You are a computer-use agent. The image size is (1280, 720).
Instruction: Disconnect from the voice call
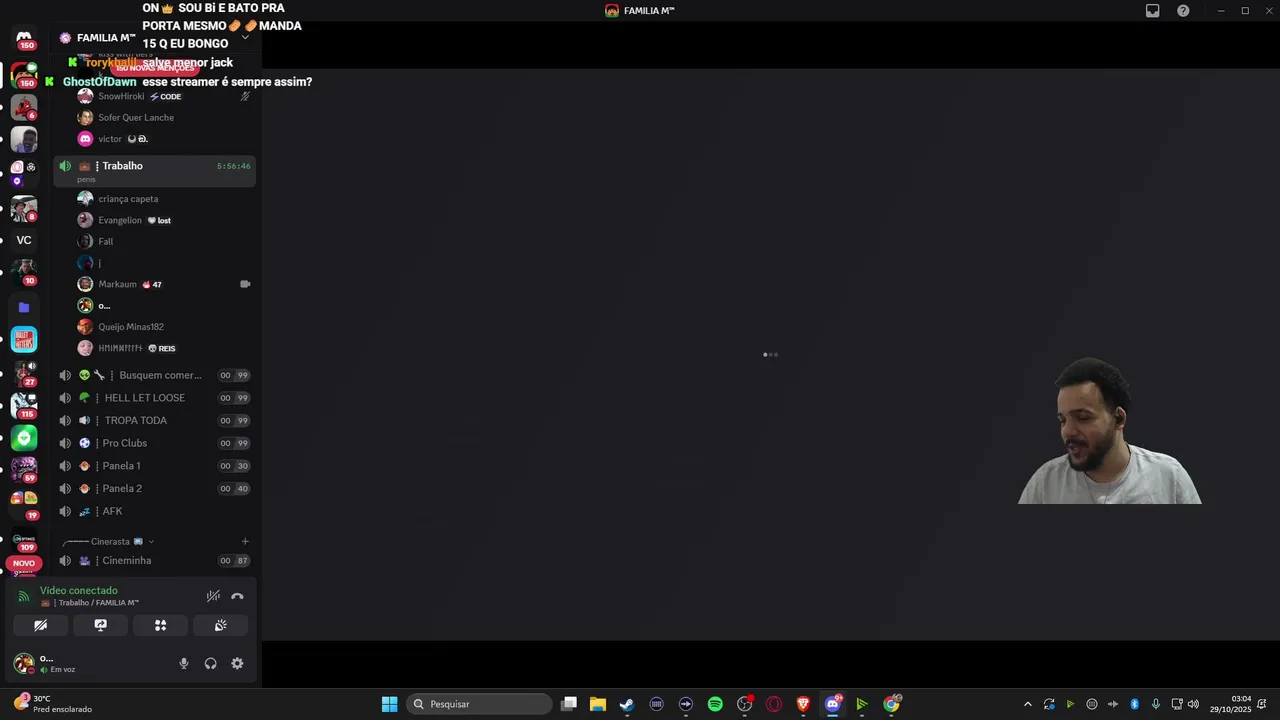click(x=237, y=596)
